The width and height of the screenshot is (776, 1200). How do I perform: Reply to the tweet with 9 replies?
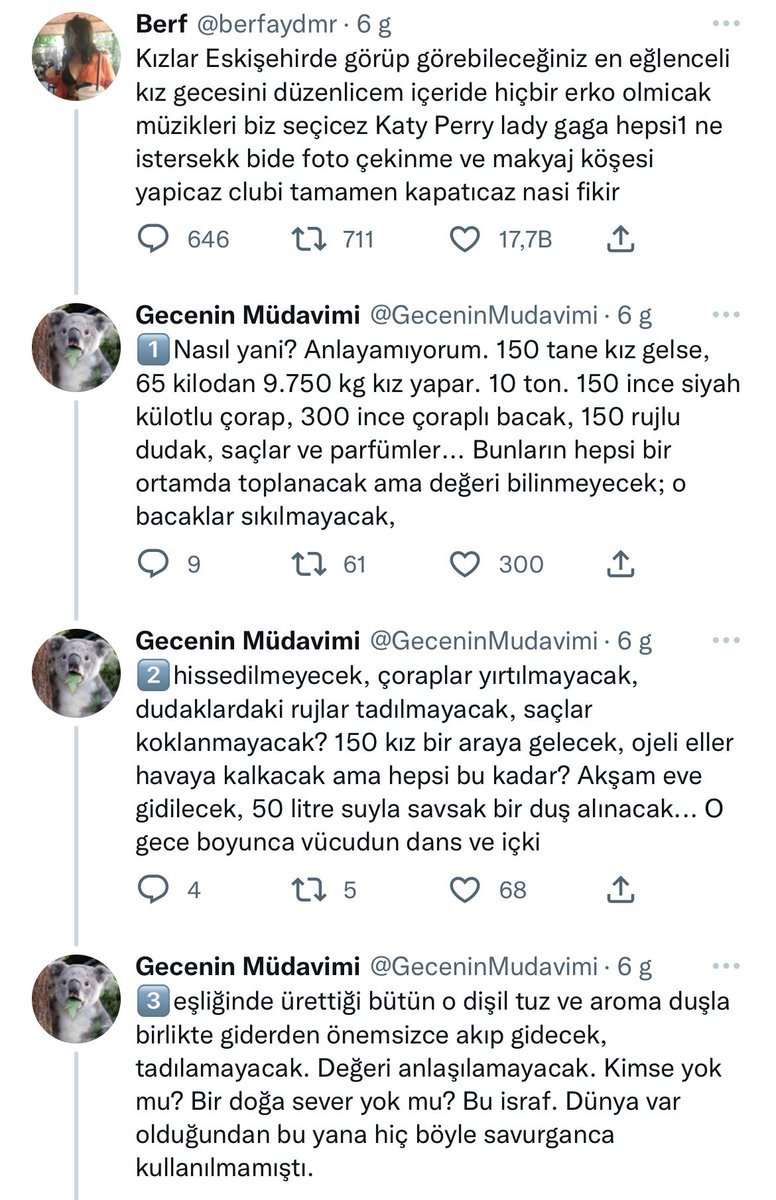pos(153,565)
